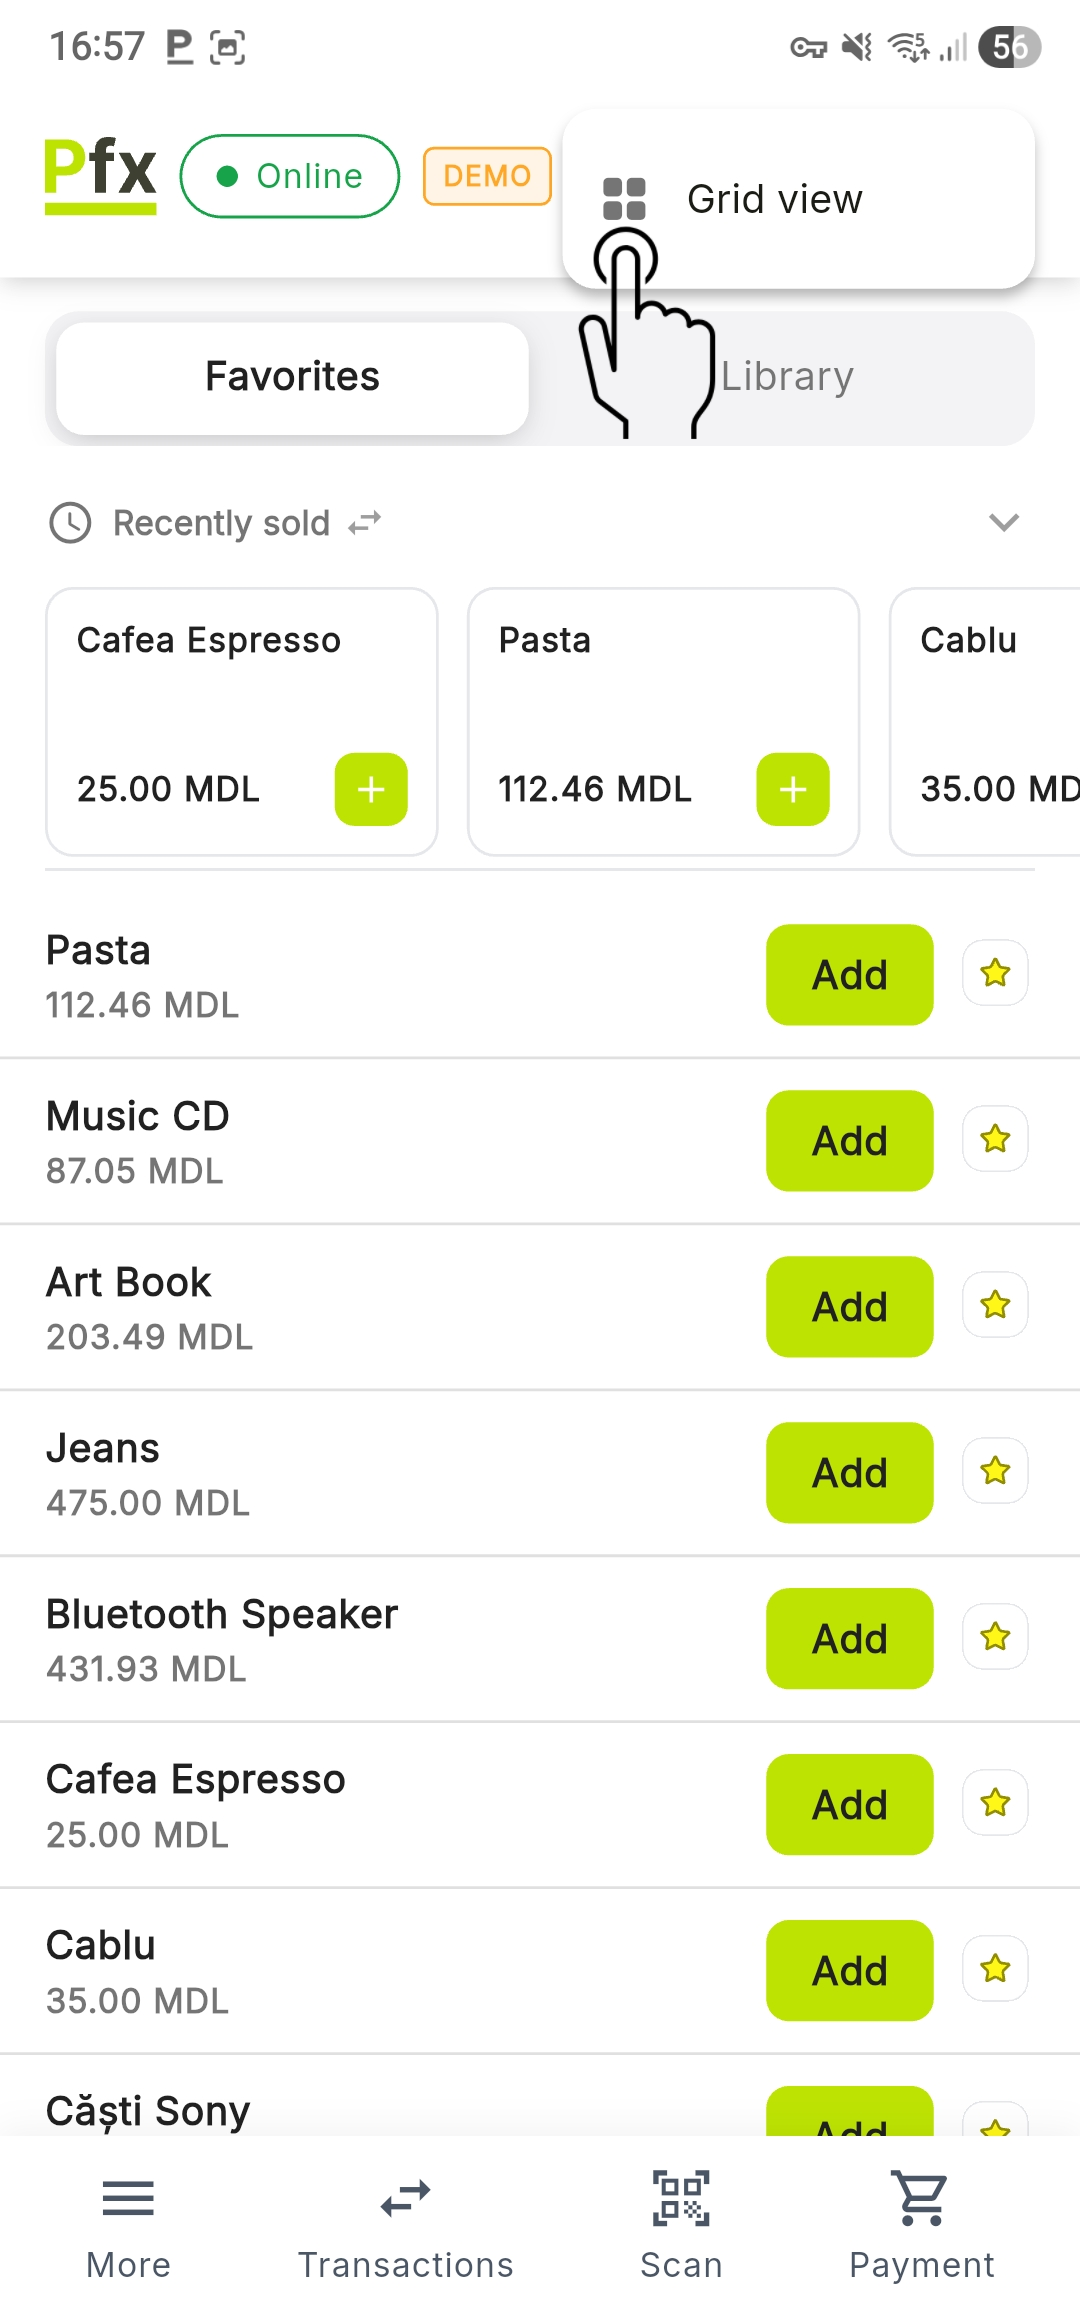Tap the plus icon on the Cafea Espresso card
The height and width of the screenshot is (2316, 1080).
click(371, 790)
